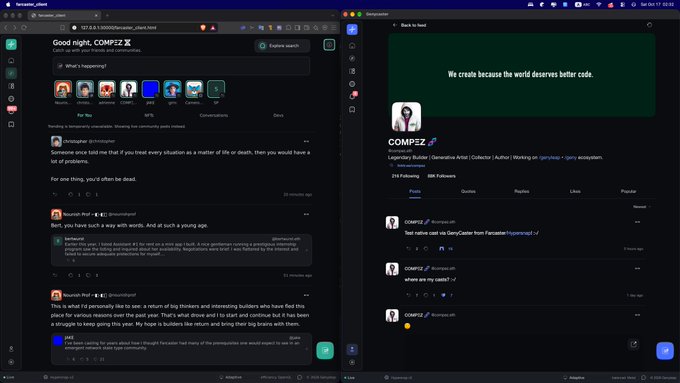The image size is (680, 383).
Task: Go Back to feed in Genycaster
Action: (409, 25)
